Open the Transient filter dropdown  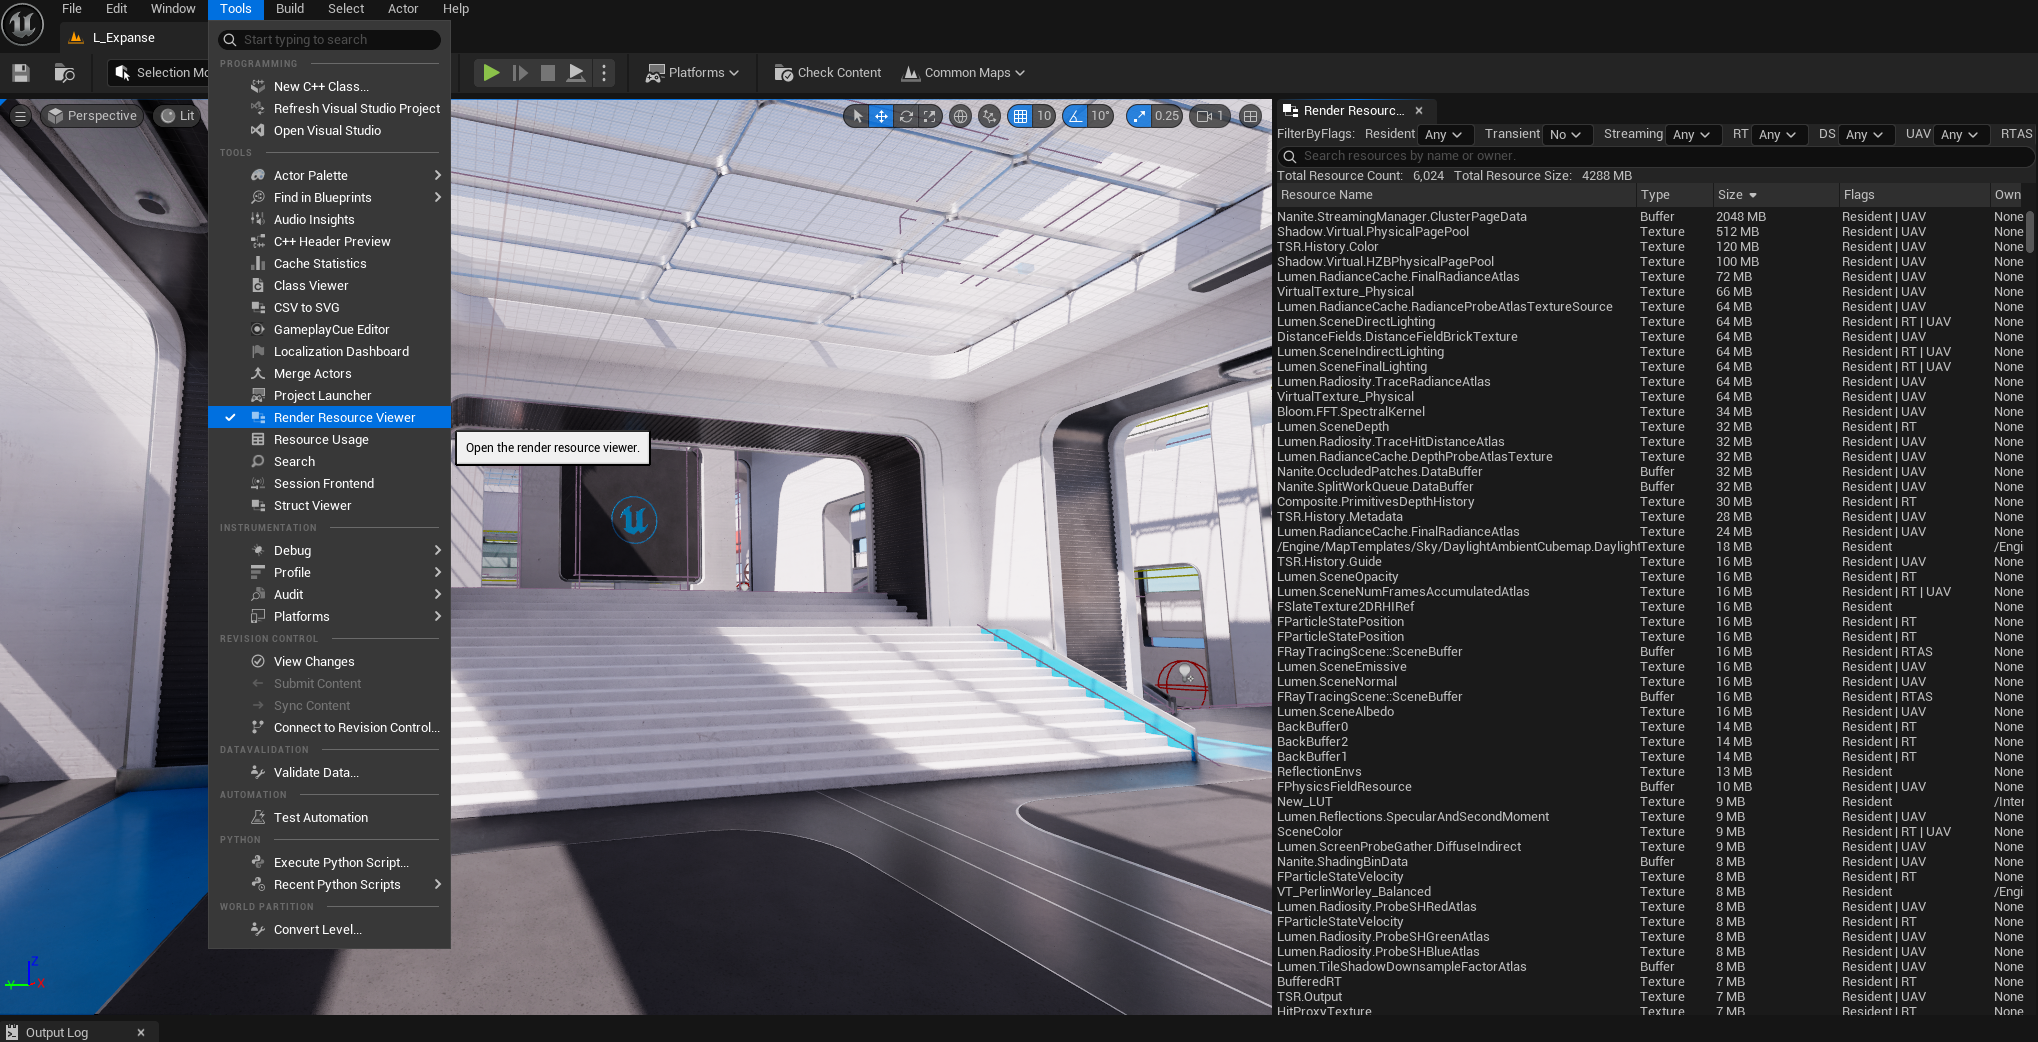(x=1565, y=135)
